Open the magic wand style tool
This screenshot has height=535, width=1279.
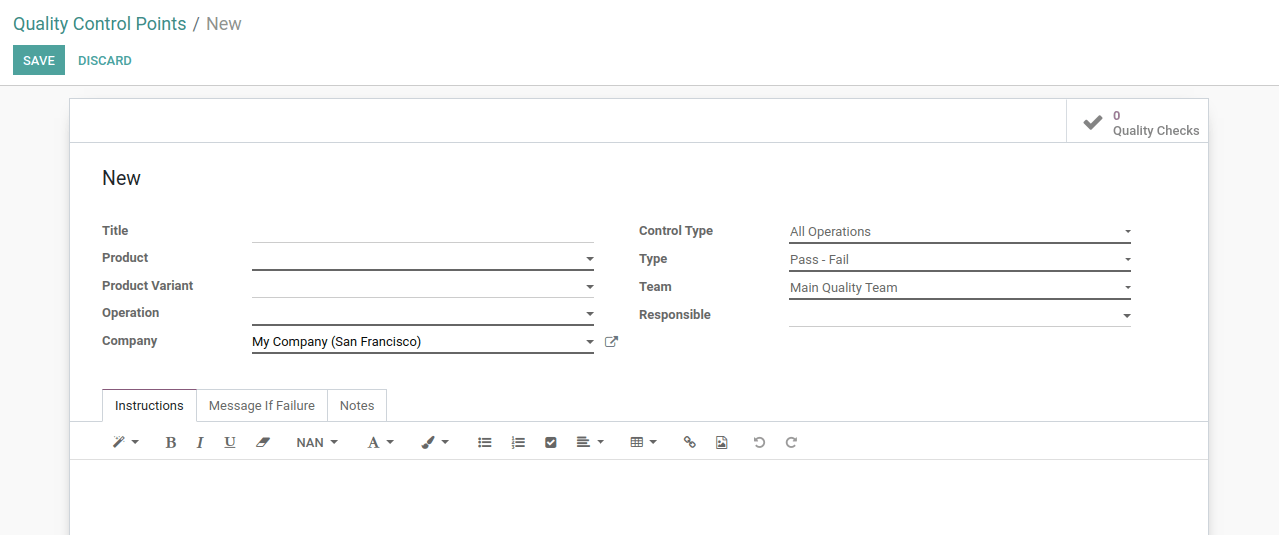point(125,442)
